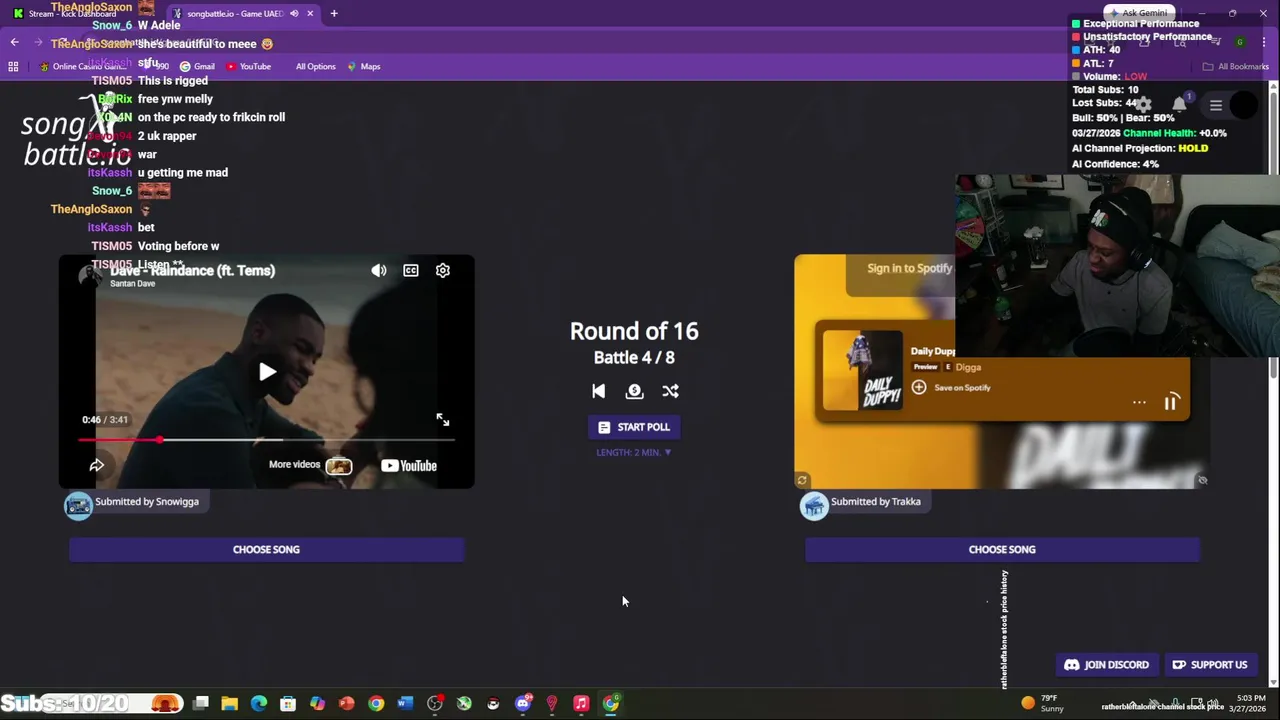The image size is (1280, 720).
Task: Reload the Spotify embed refresh icon
Action: click(802, 481)
